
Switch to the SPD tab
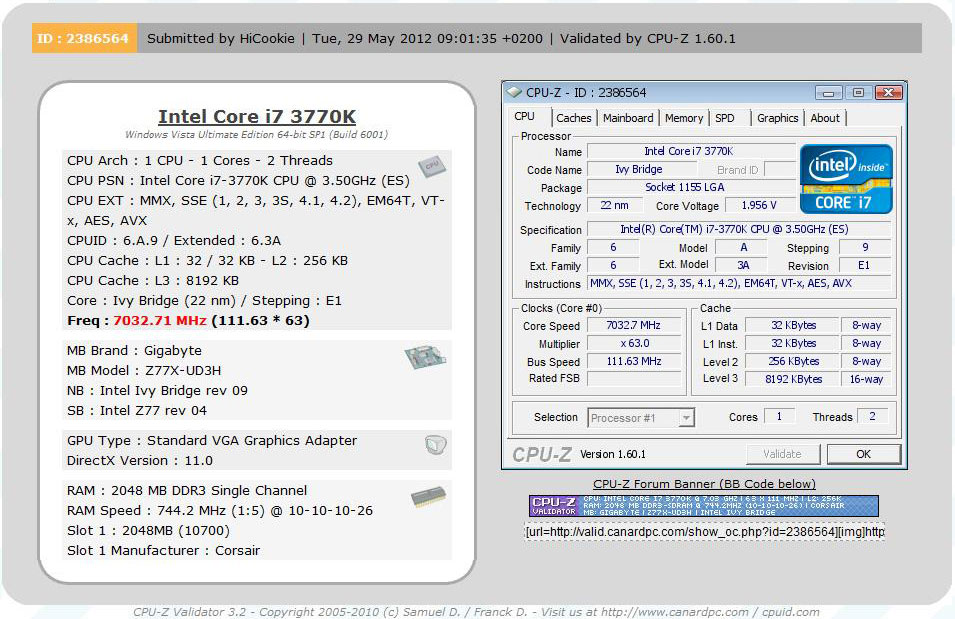click(725, 118)
